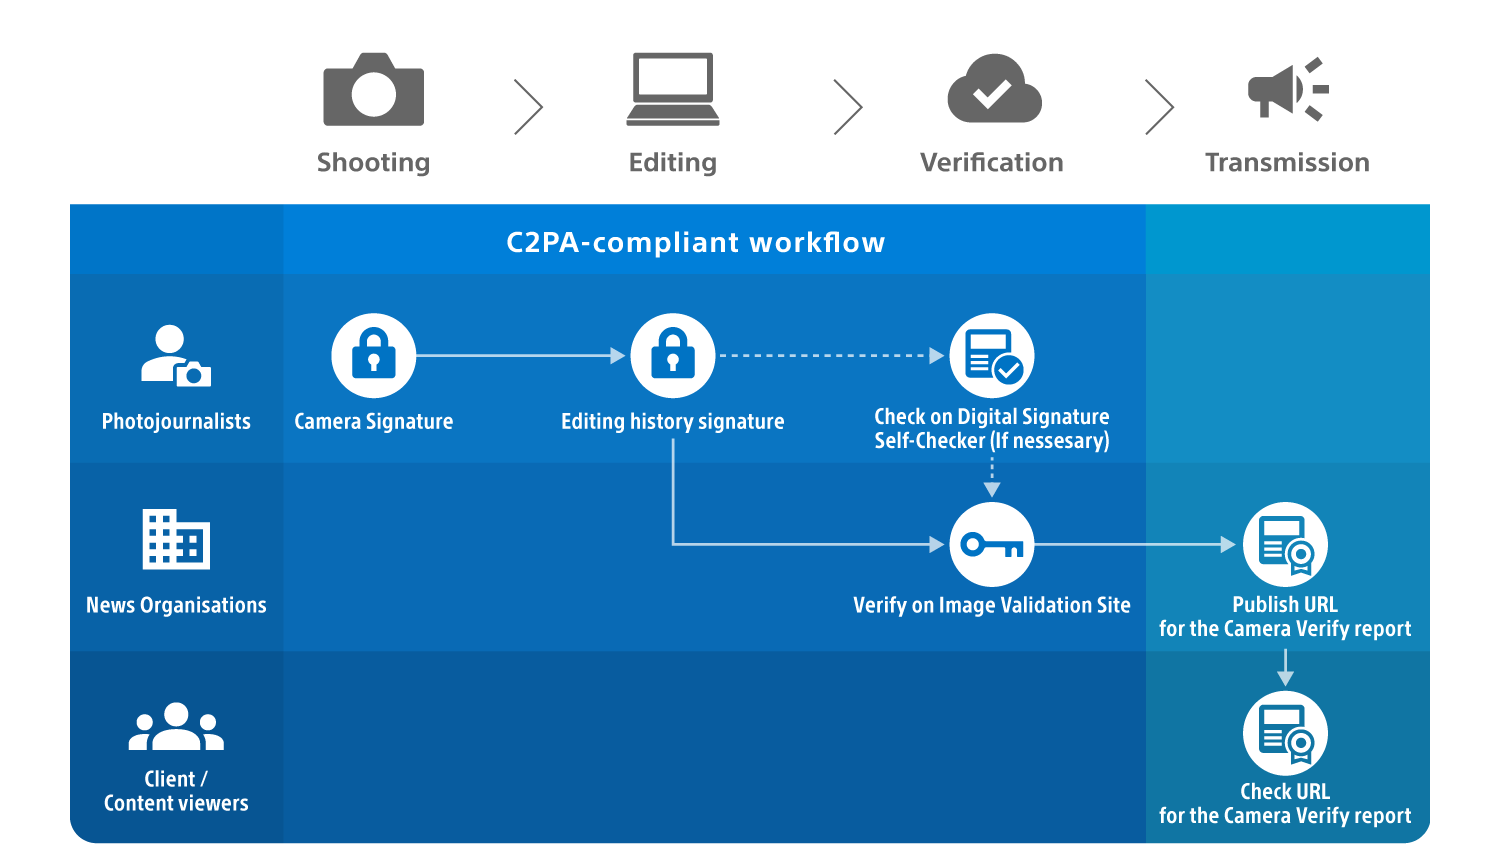
Task: Click the News Organisations building icon
Action: [176, 539]
